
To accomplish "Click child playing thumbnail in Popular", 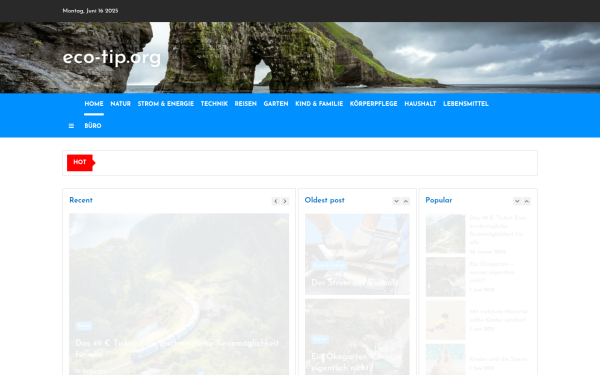I will 445,320.
